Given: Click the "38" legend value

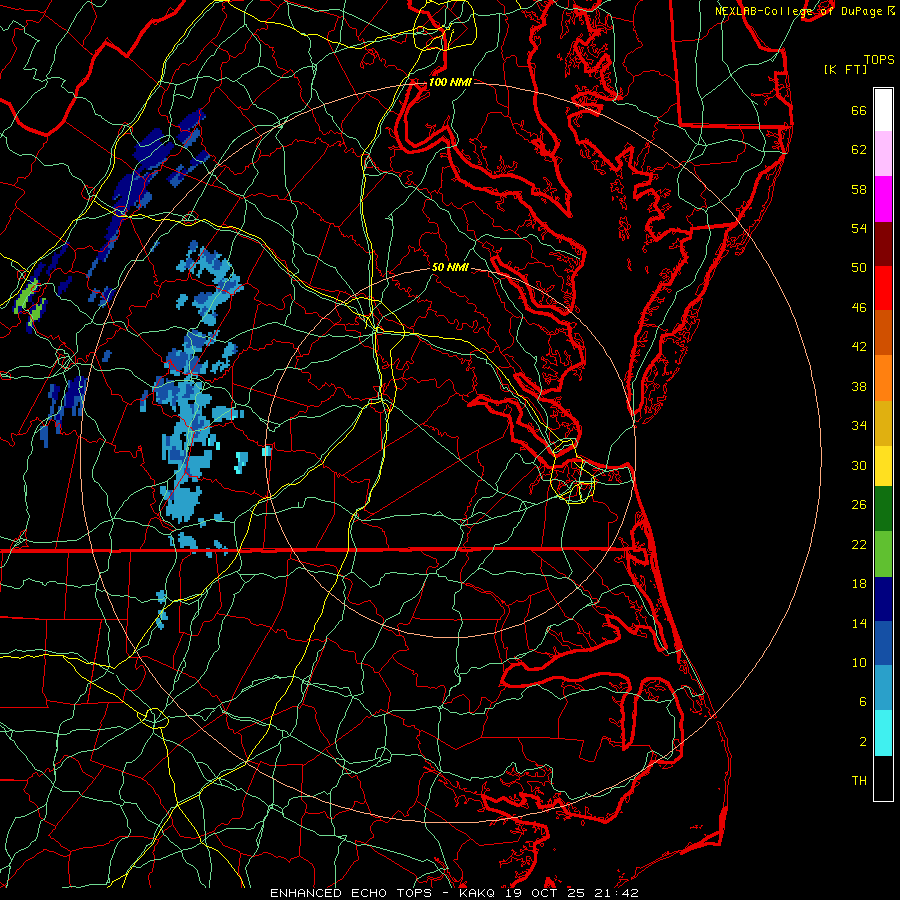Looking at the screenshot, I should tap(859, 387).
